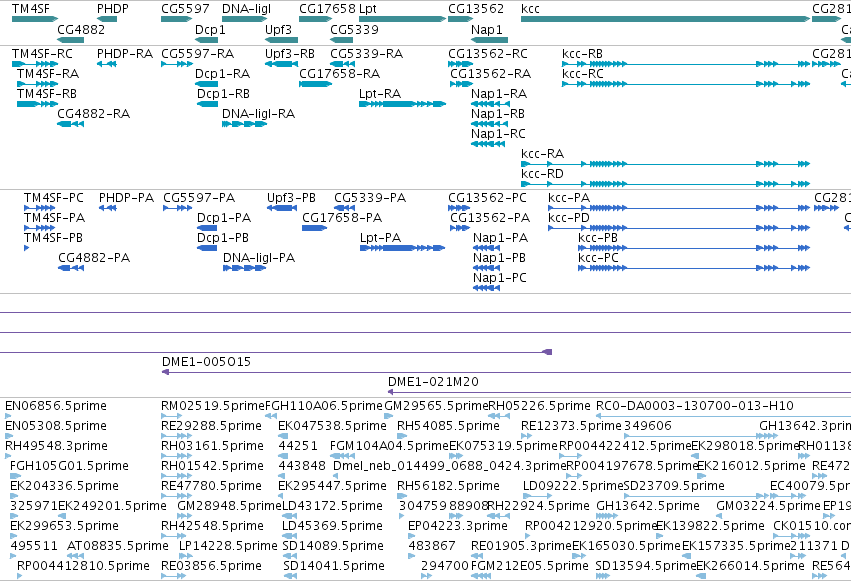851x581 pixels.
Task: Click the TM4SF-RC transcript label
Action: click(x=42, y=54)
